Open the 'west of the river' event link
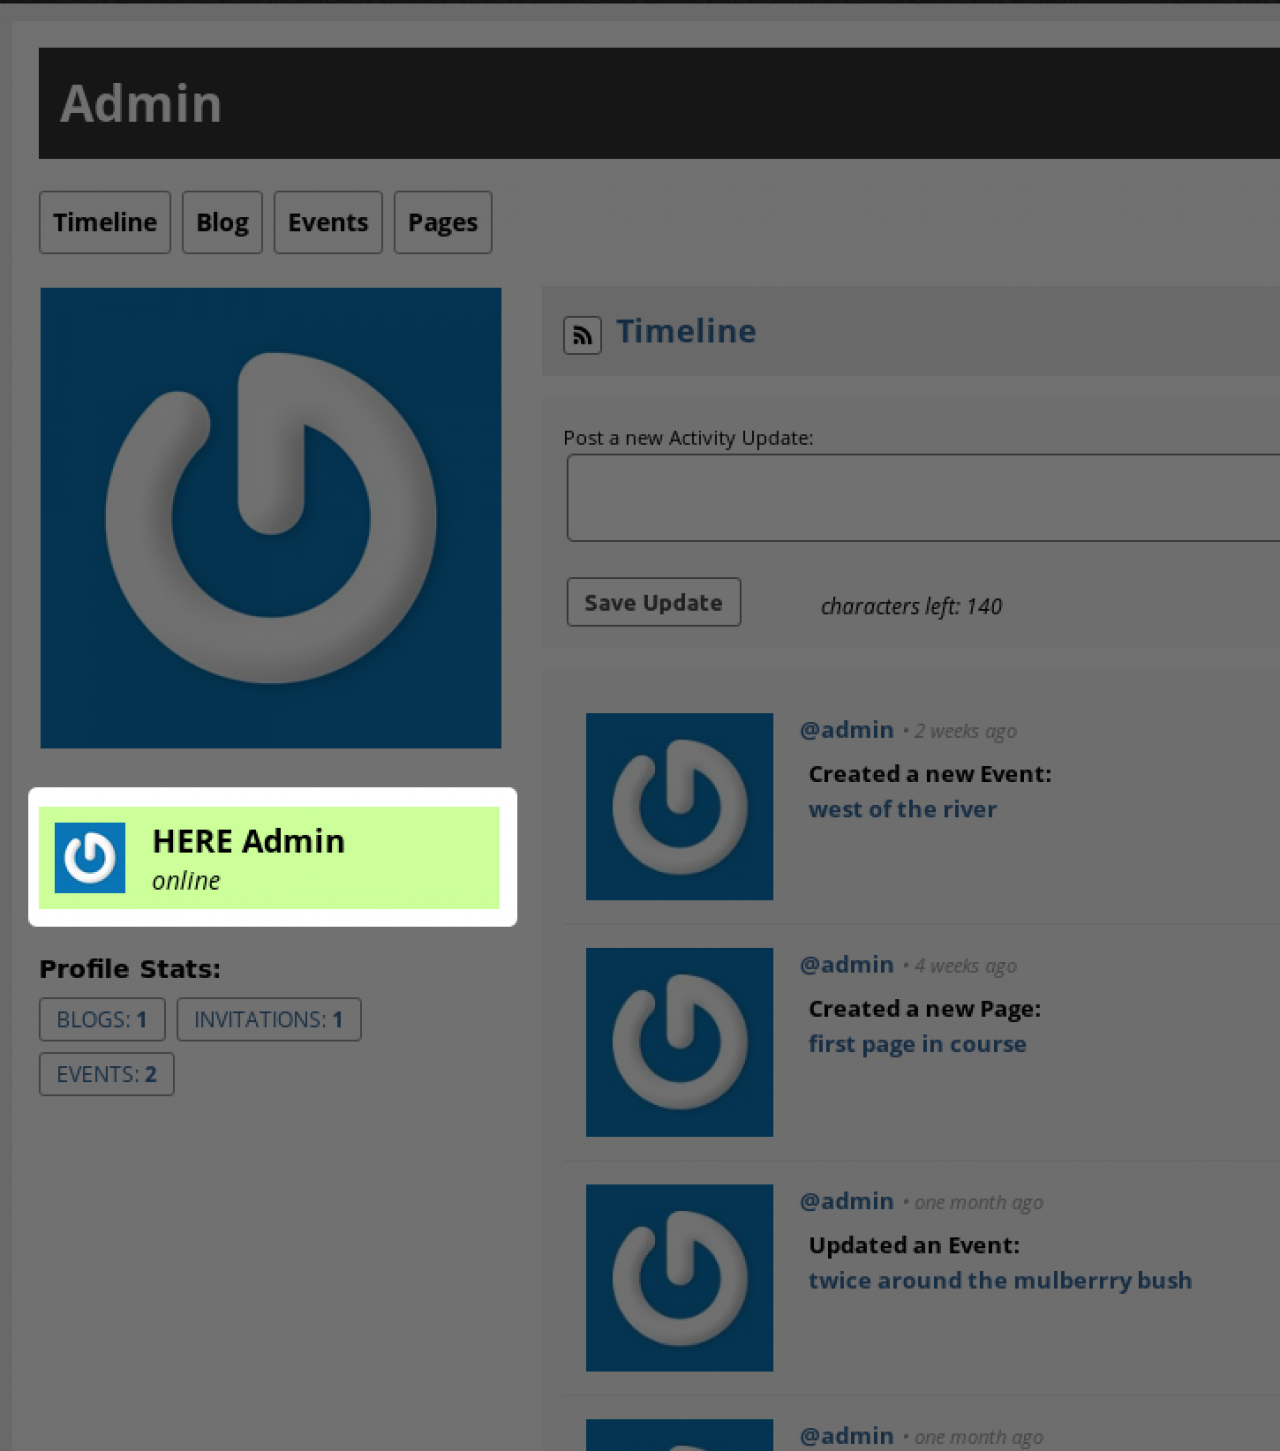This screenshot has height=1451, width=1280. tap(902, 809)
